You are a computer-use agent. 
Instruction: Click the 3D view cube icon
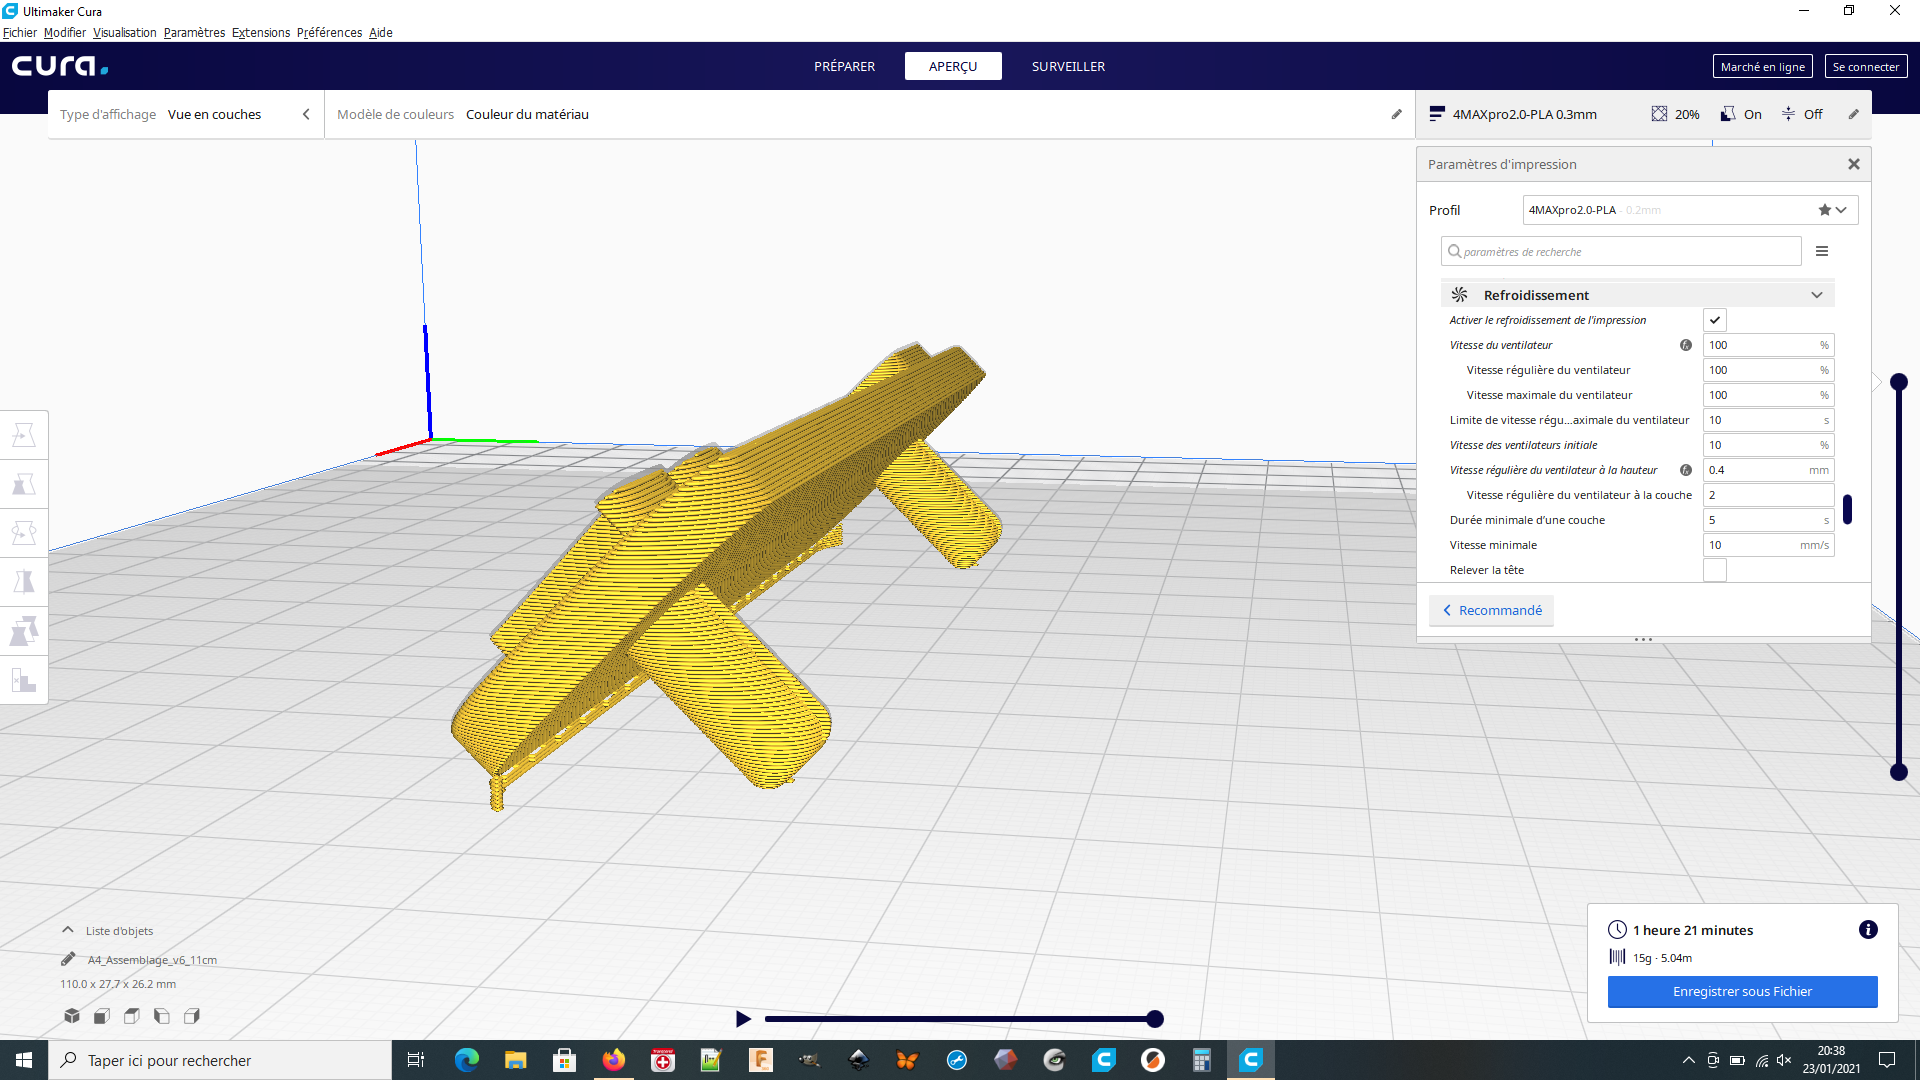[72, 1016]
